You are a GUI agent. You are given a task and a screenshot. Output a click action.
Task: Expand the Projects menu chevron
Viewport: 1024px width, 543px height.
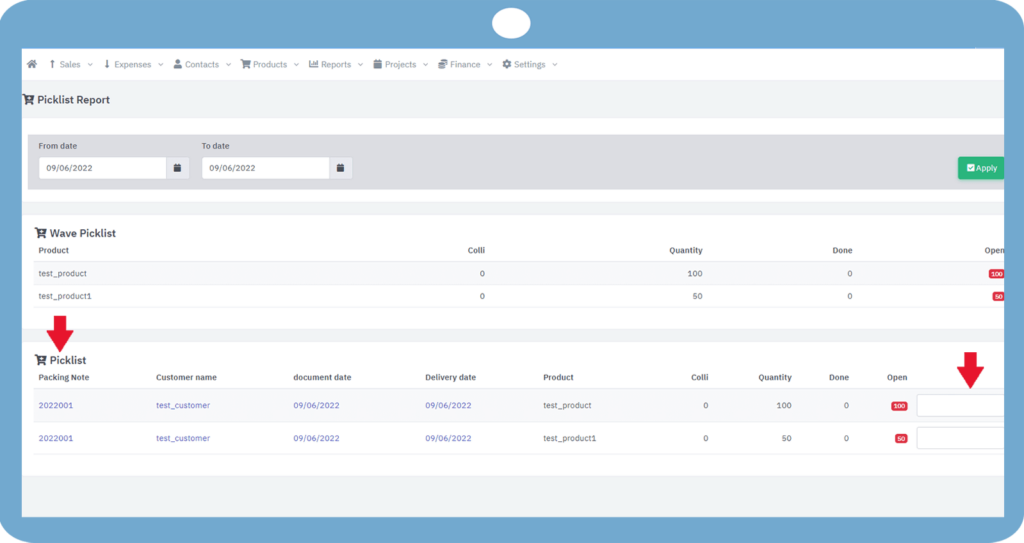(x=426, y=65)
